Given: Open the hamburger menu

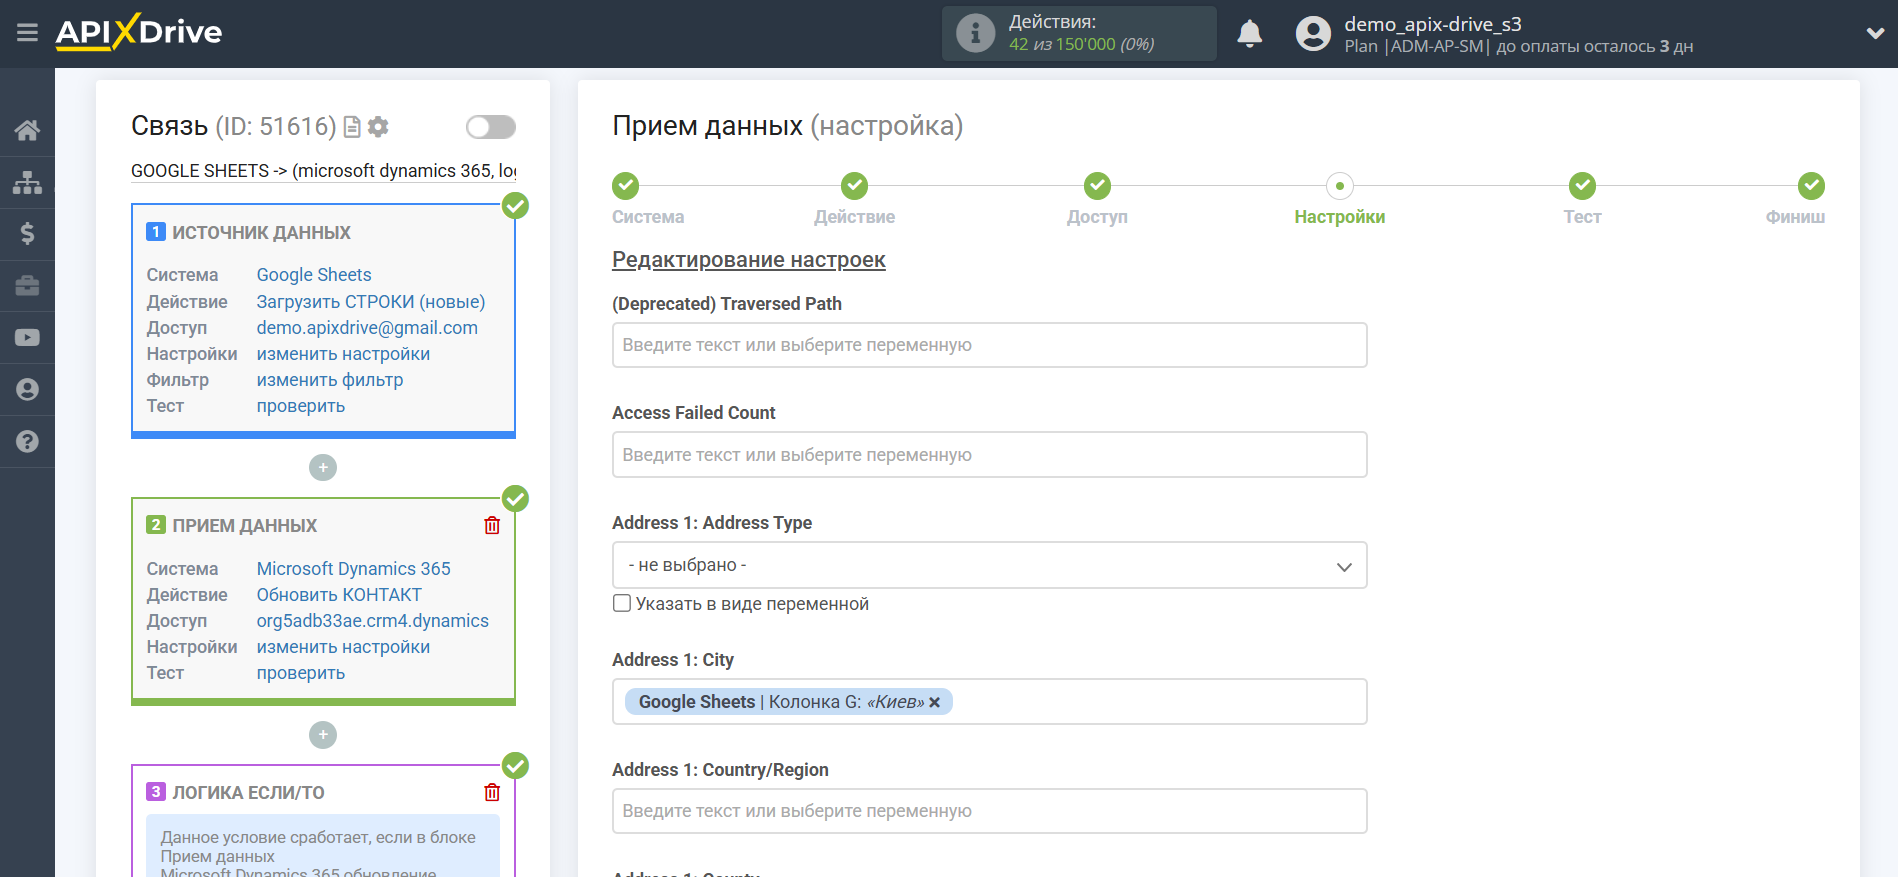Looking at the screenshot, I should (27, 33).
